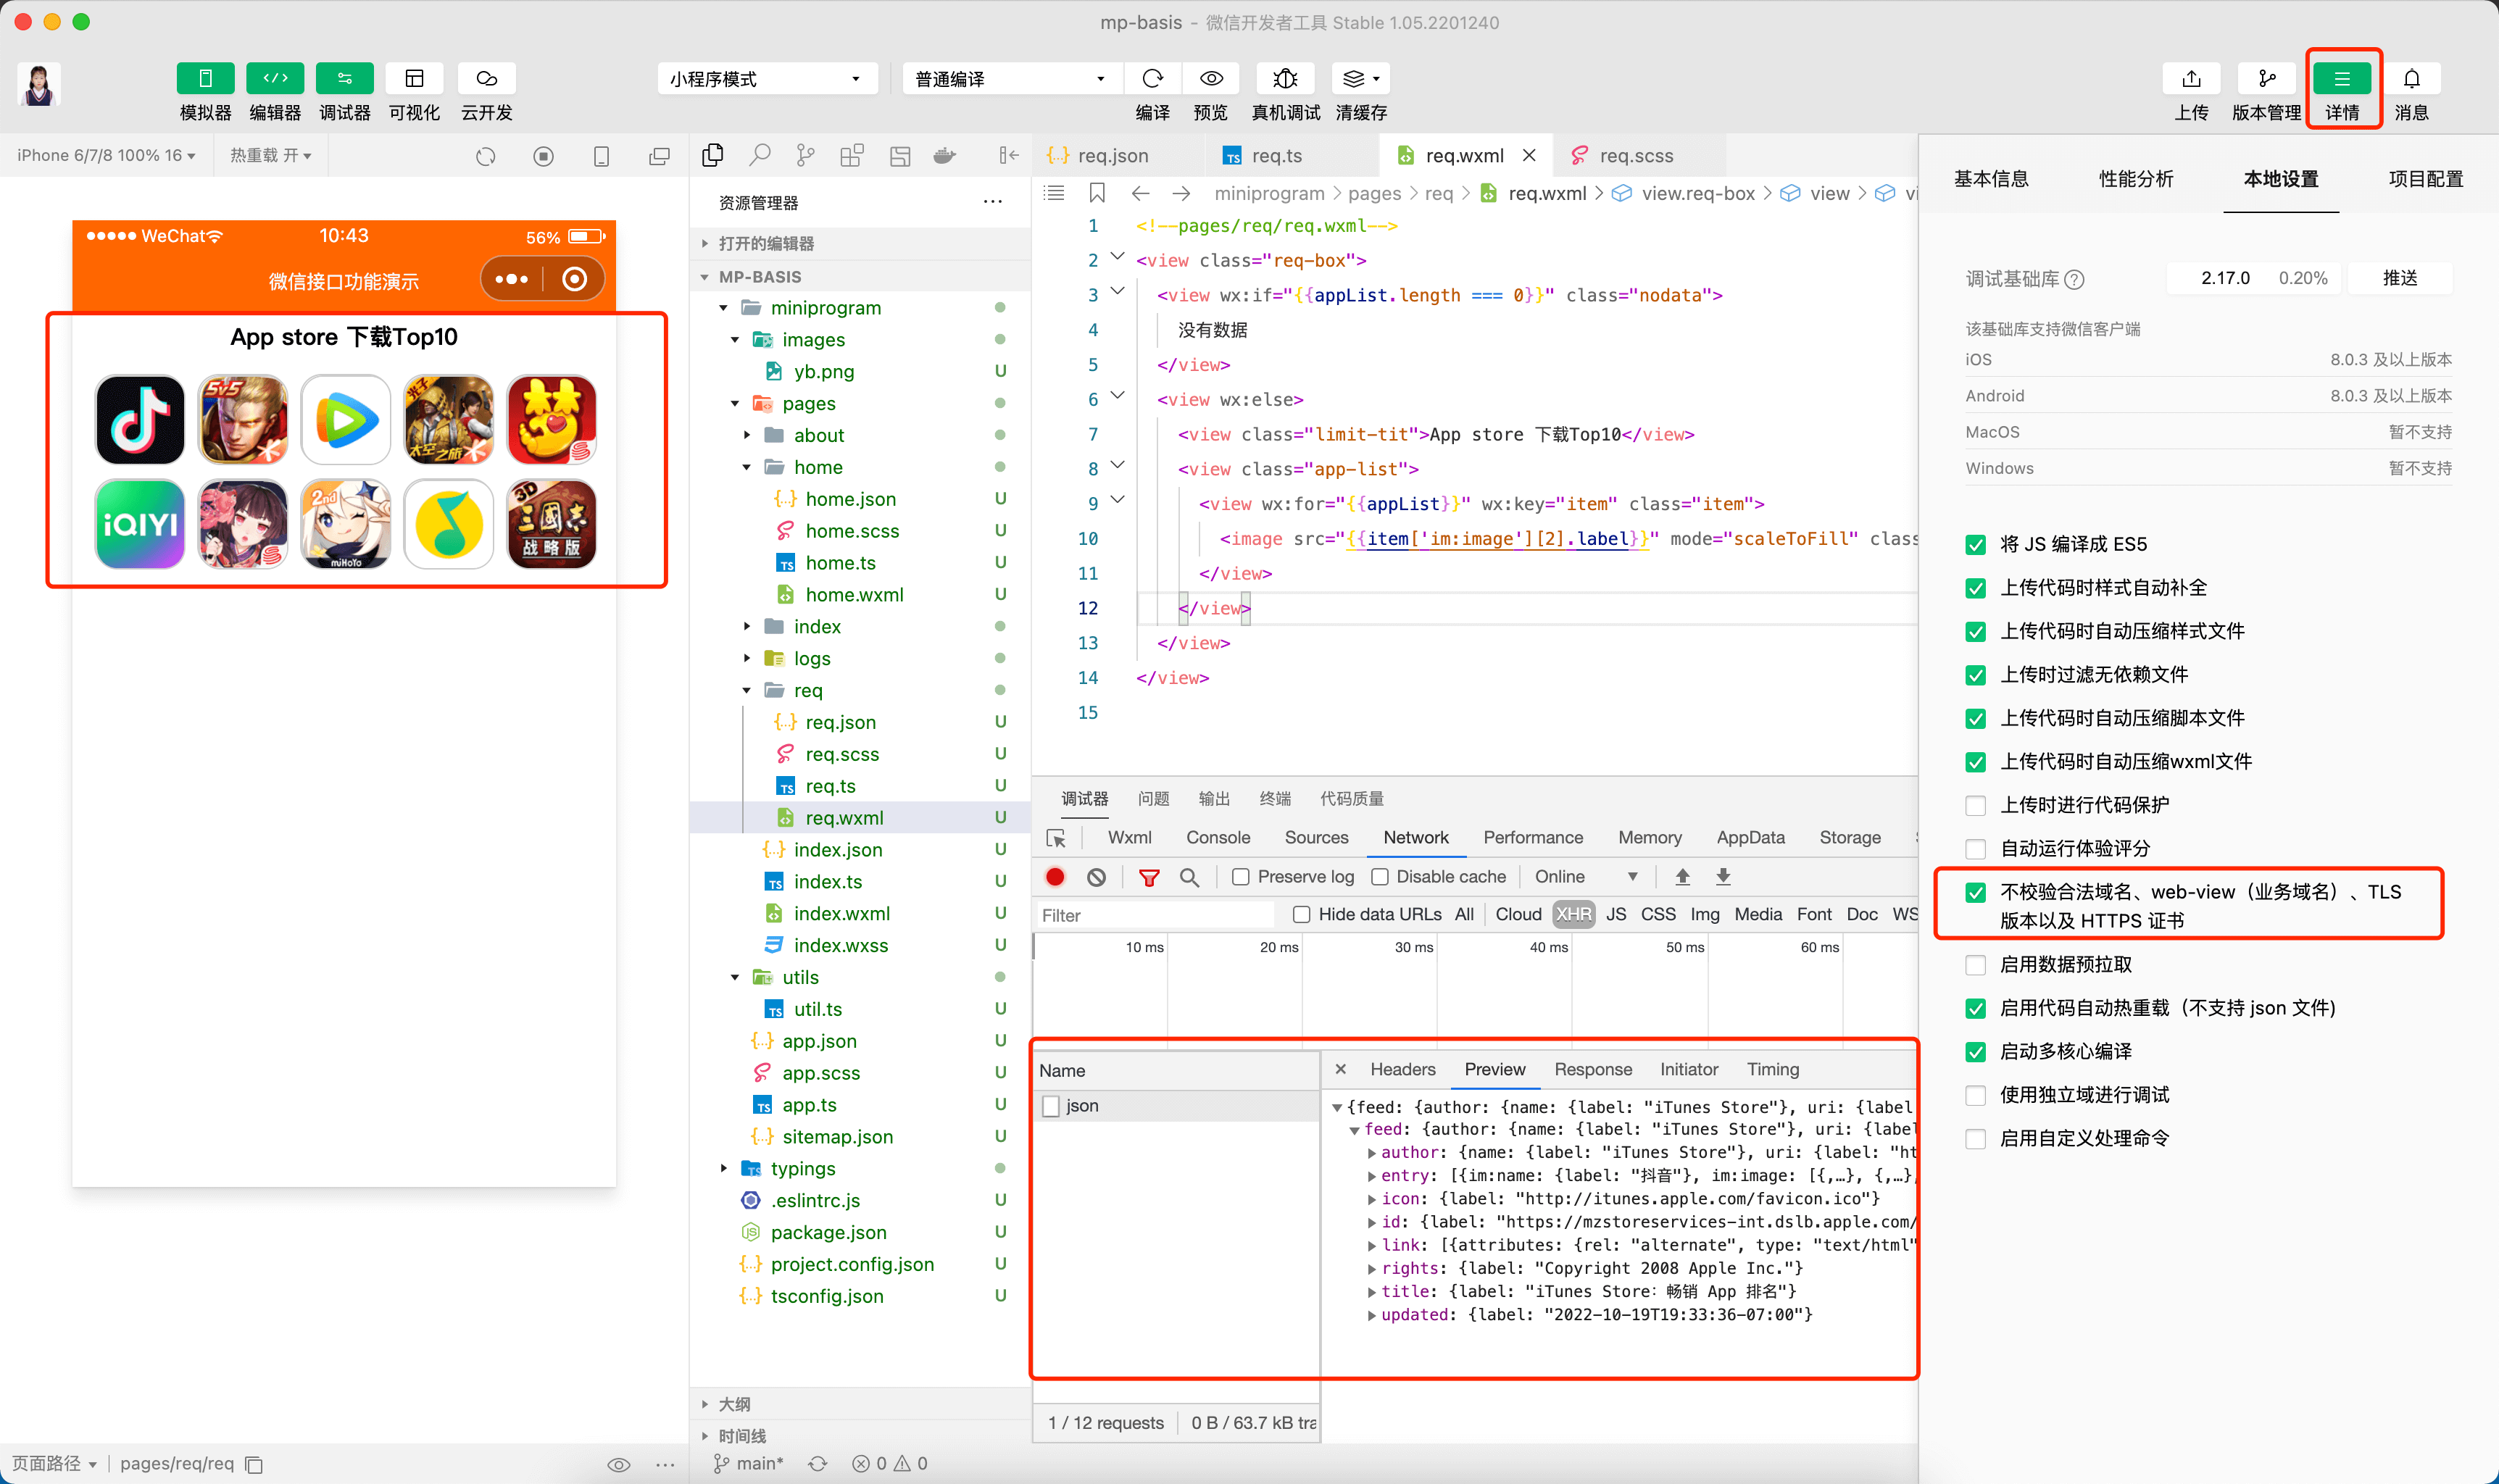Close the network request detail pane

point(1340,1069)
